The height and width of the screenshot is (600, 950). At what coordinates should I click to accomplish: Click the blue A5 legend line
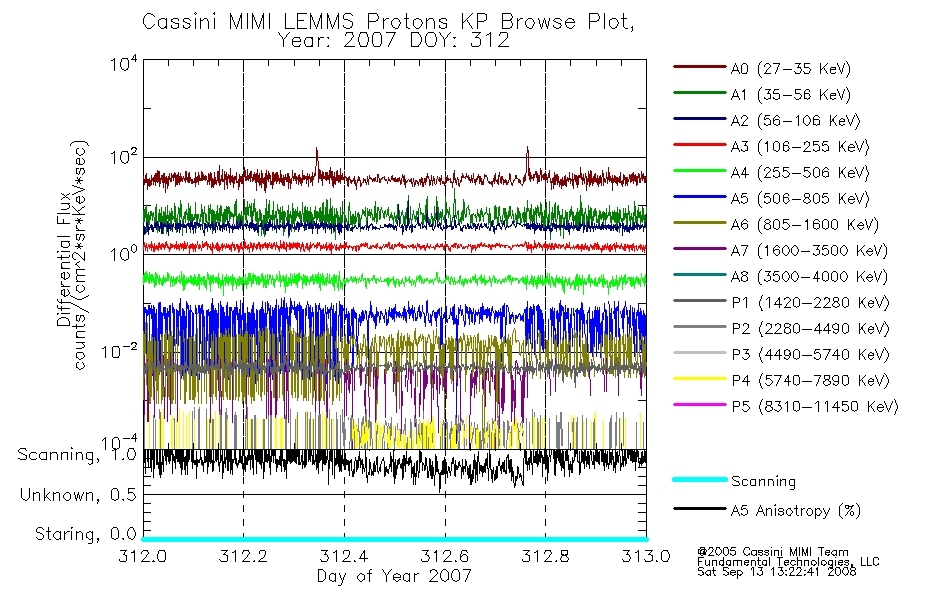pyautogui.click(x=699, y=197)
